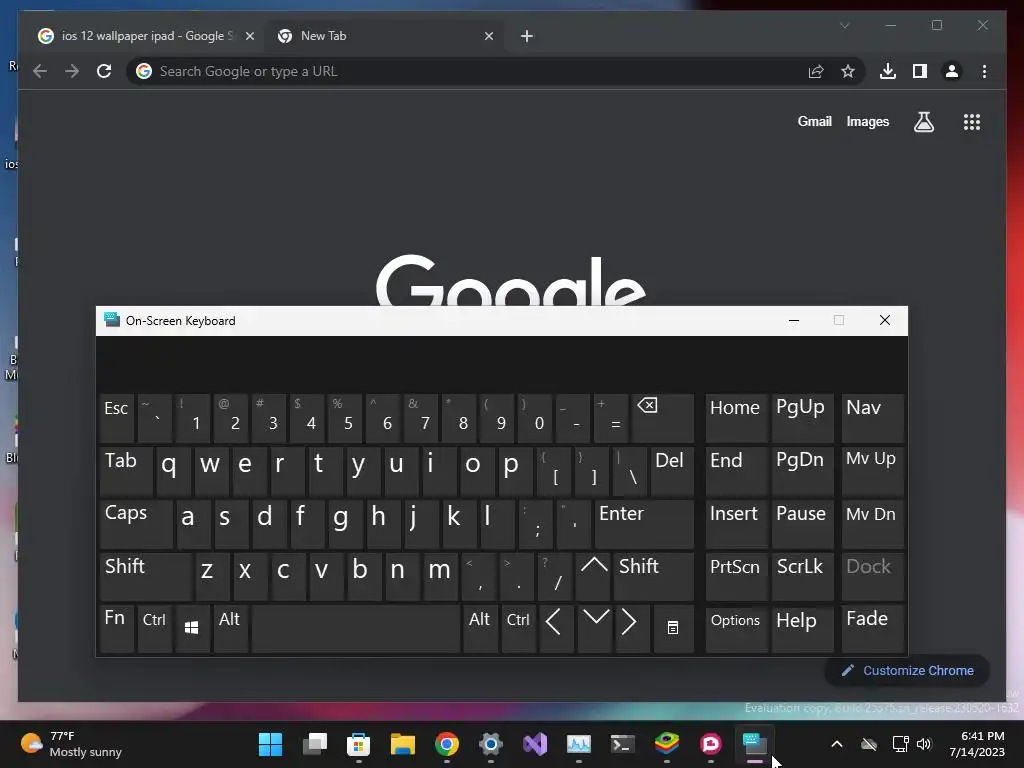Open Chrome downloads icon
The width and height of the screenshot is (1024, 768).
[888, 71]
